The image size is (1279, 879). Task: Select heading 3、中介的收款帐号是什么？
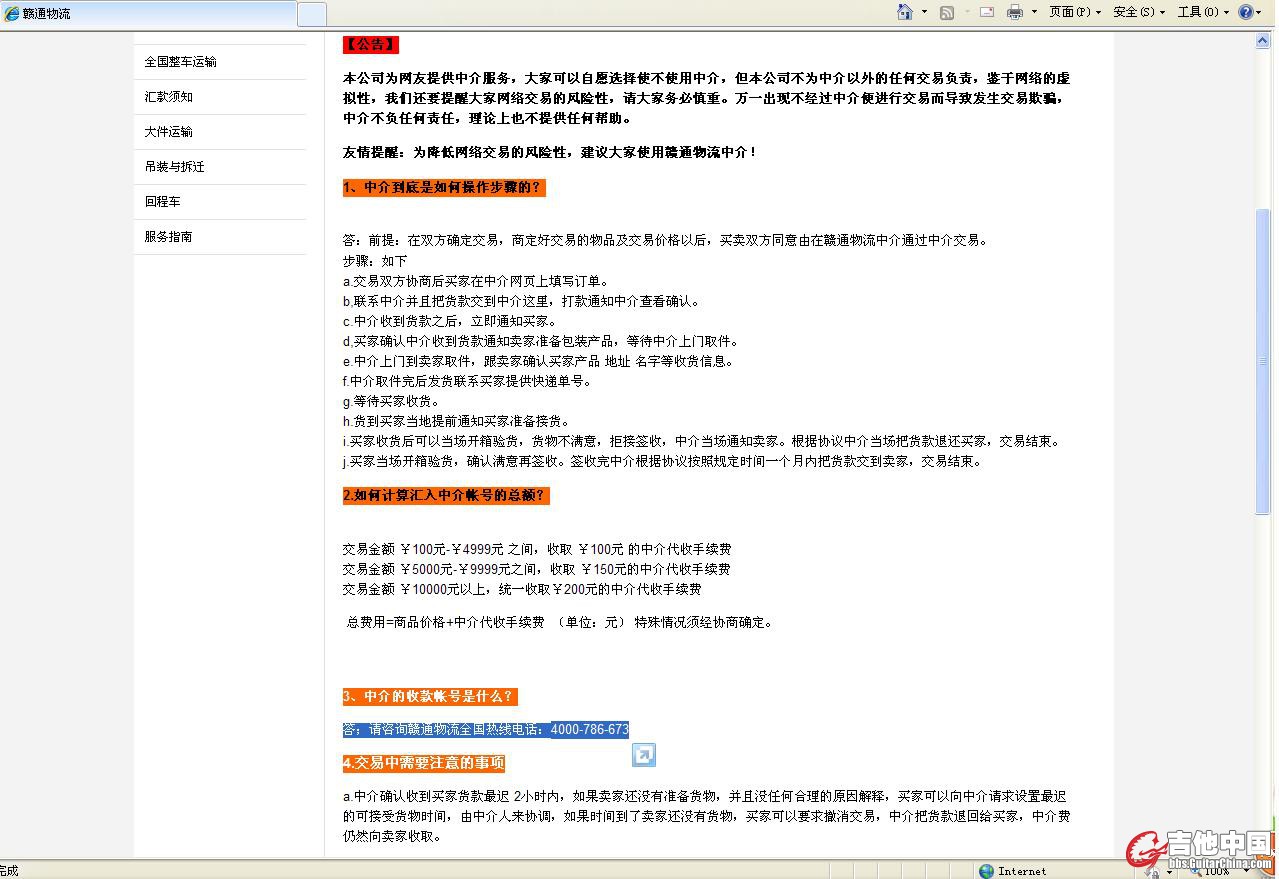pos(430,697)
